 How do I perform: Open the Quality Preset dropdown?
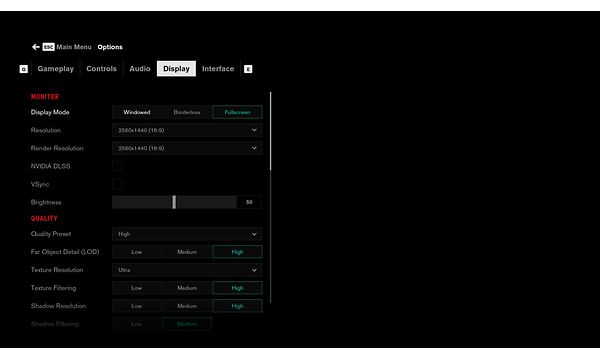tap(187, 234)
